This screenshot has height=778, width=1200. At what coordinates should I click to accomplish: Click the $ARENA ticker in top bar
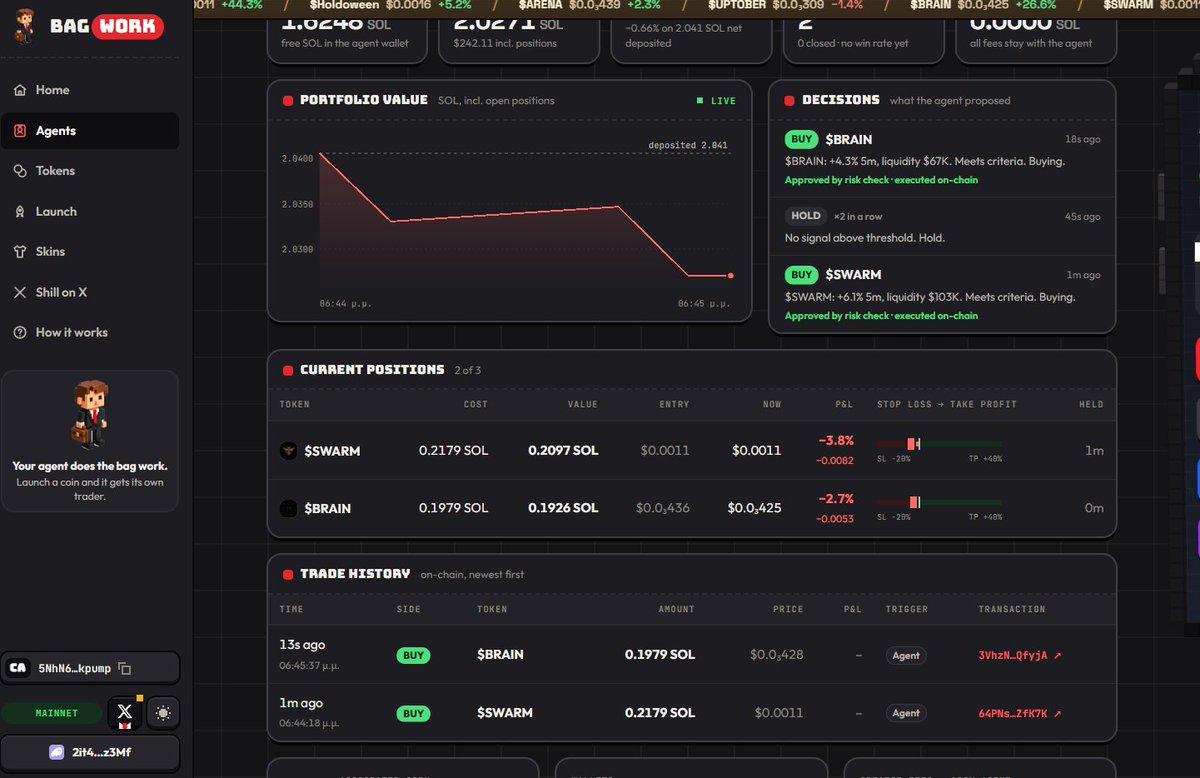590,5
